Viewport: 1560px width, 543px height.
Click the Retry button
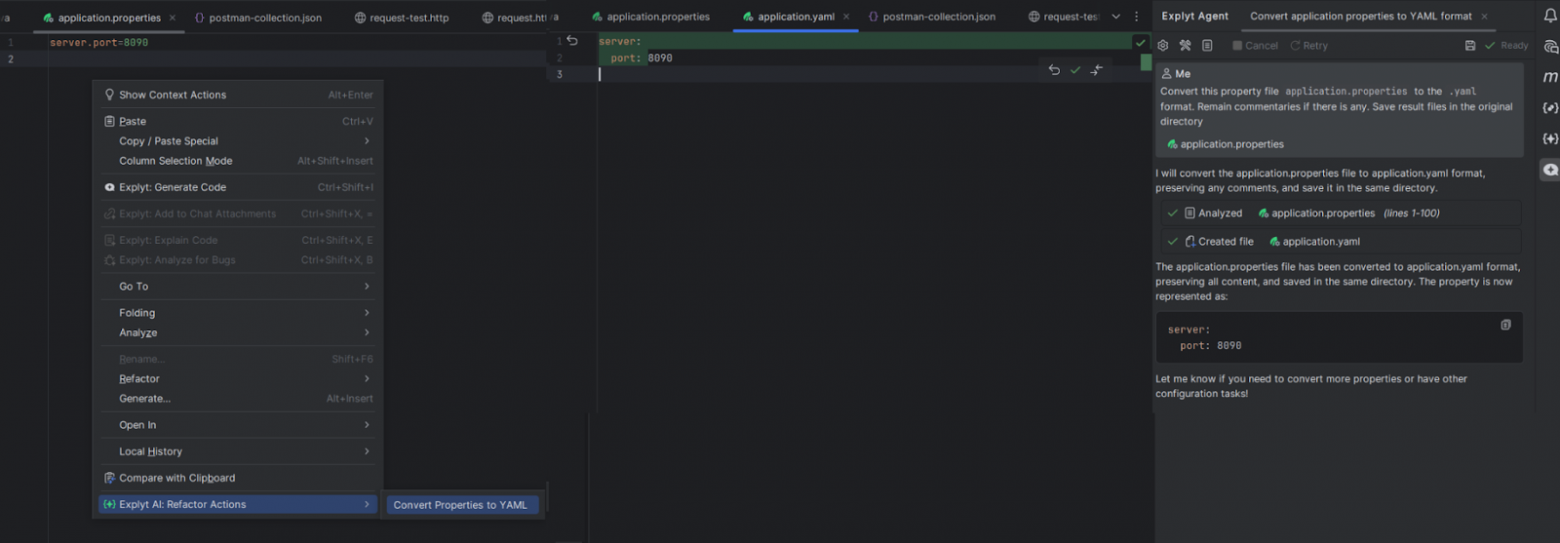click(x=1309, y=46)
